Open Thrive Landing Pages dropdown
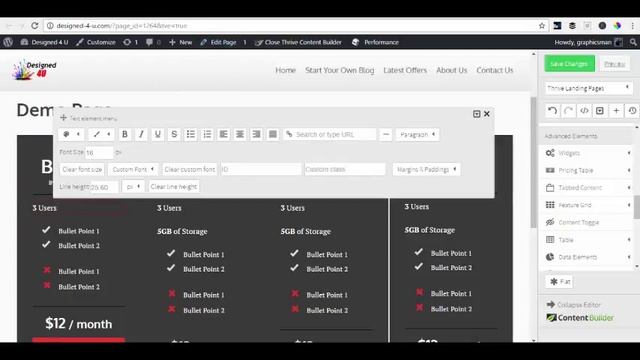 click(588, 88)
